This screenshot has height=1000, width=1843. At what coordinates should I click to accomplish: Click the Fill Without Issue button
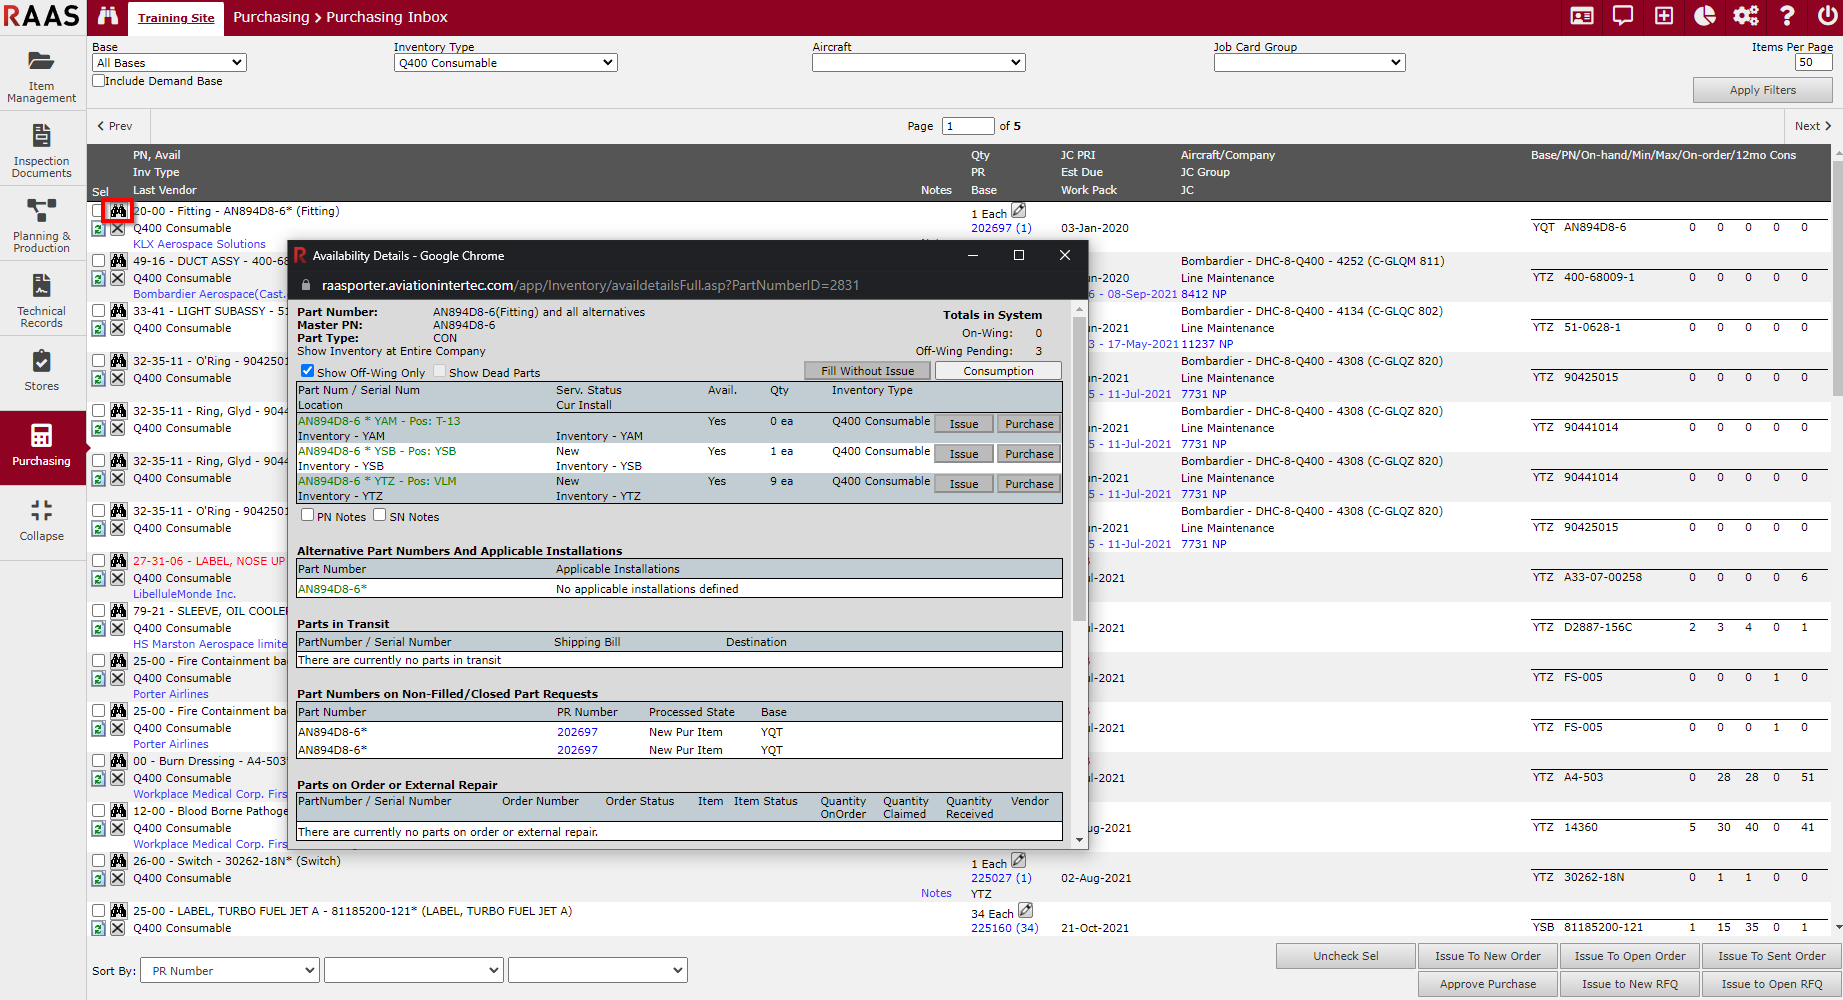867,371
